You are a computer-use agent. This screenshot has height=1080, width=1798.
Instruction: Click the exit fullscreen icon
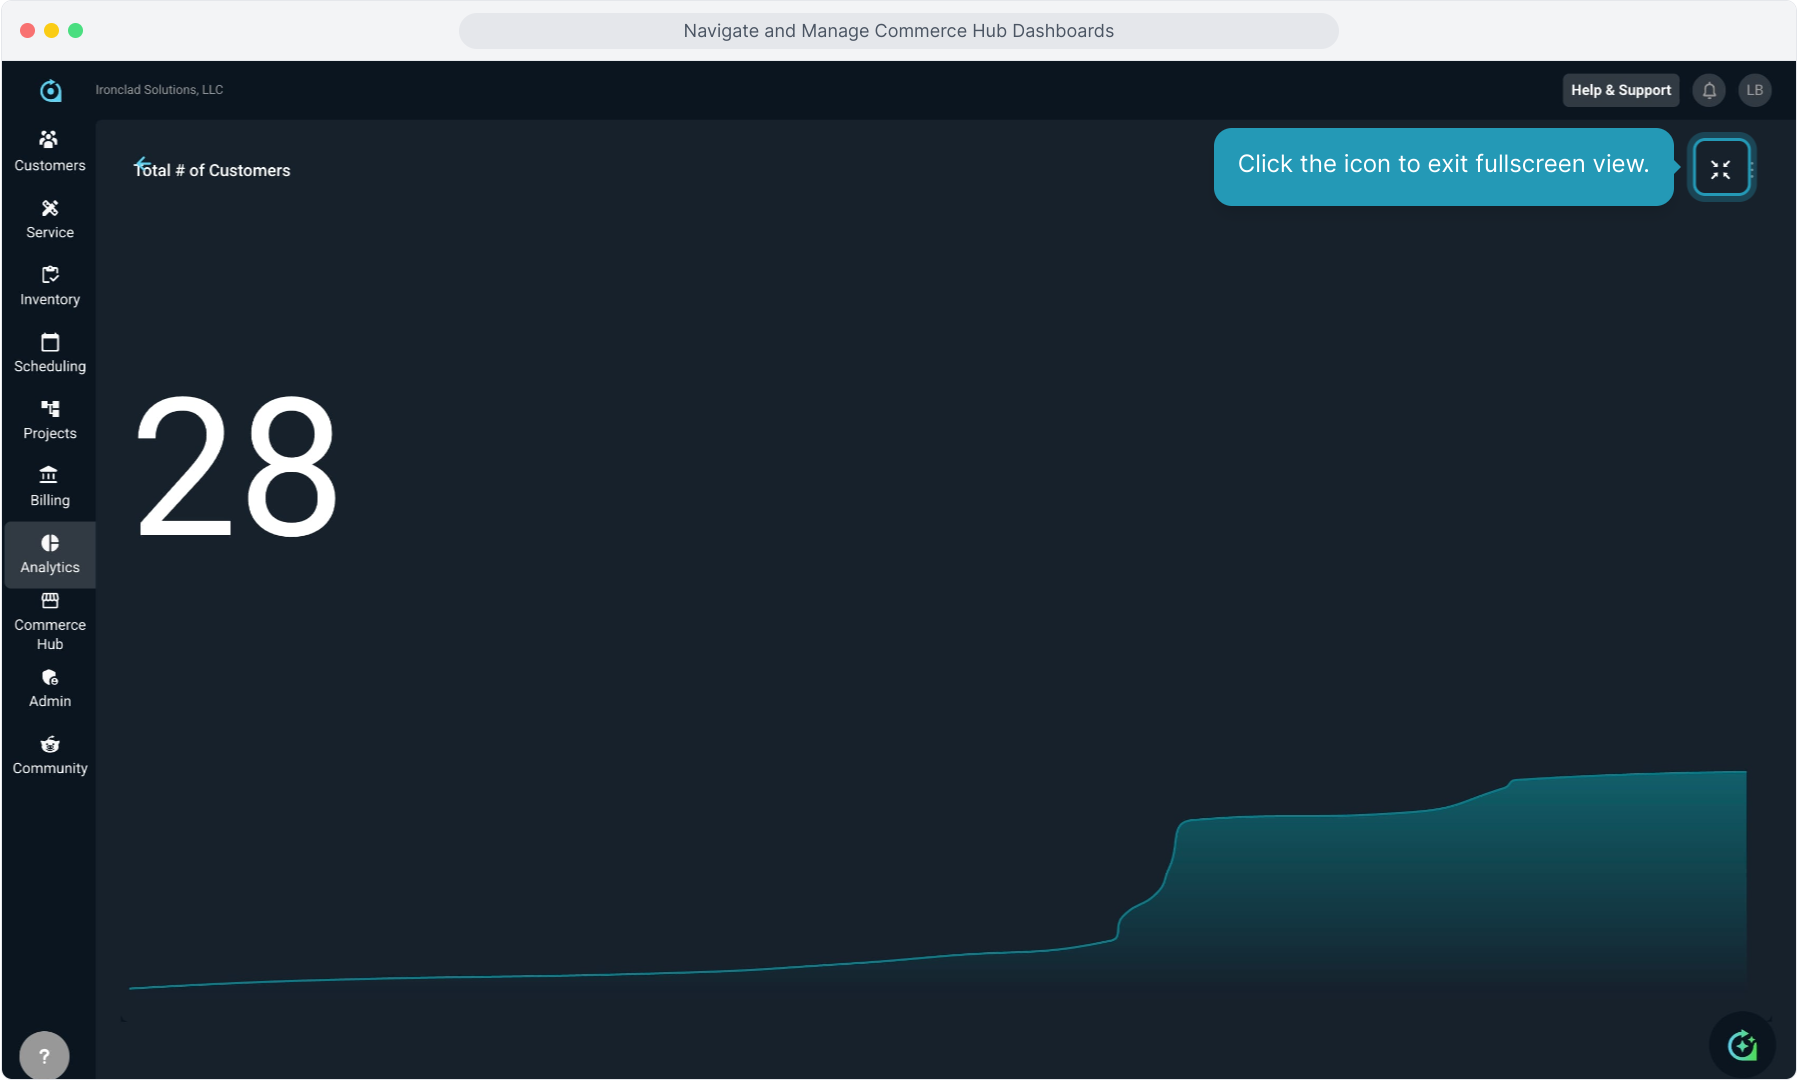coord(1720,169)
